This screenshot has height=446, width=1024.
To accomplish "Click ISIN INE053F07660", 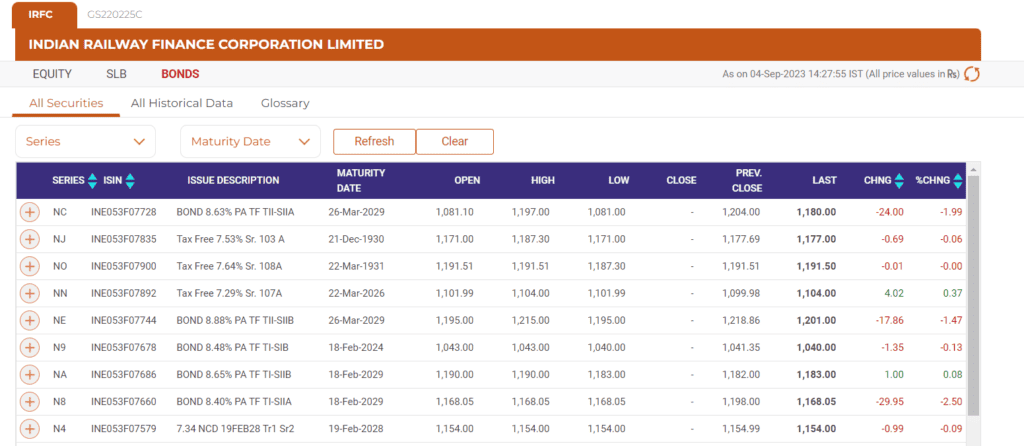I will point(124,402).
